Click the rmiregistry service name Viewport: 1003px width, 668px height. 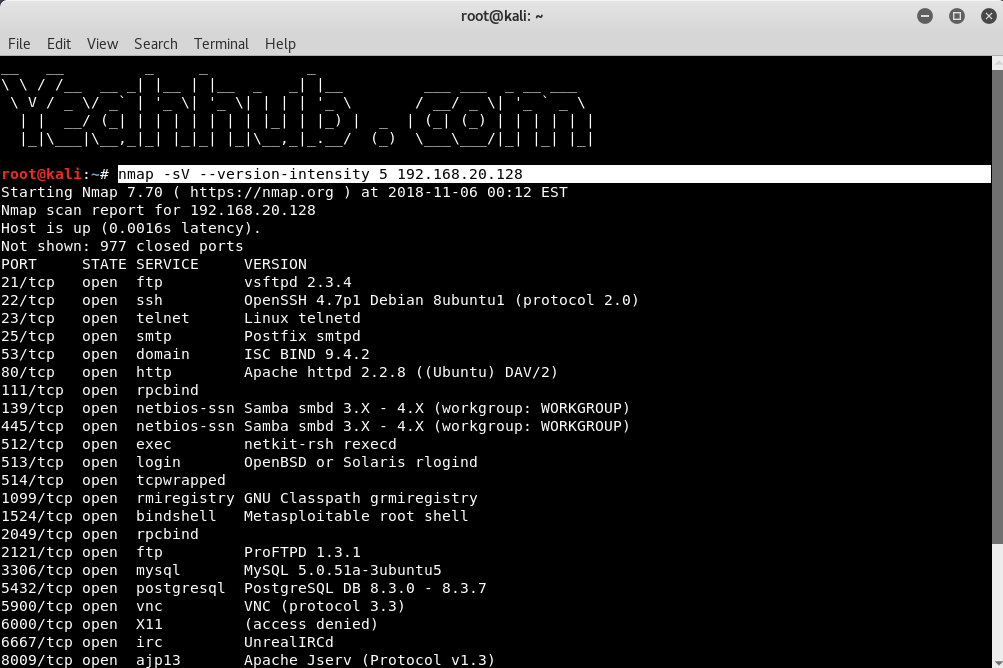(186, 498)
